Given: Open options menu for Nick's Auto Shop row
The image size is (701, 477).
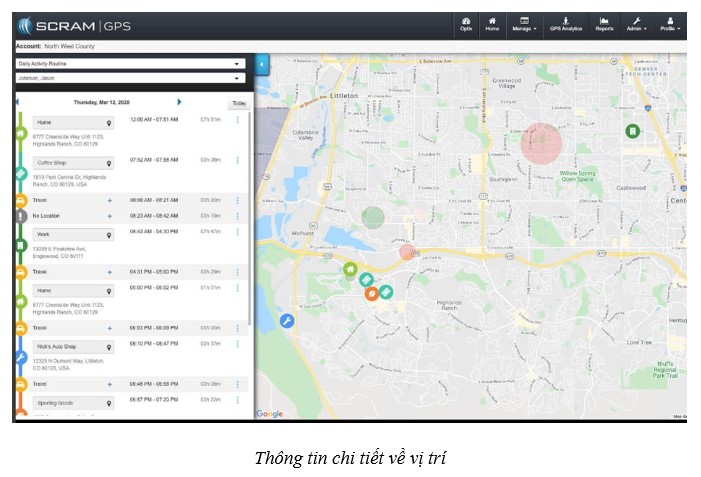Looking at the screenshot, I should 237,344.
